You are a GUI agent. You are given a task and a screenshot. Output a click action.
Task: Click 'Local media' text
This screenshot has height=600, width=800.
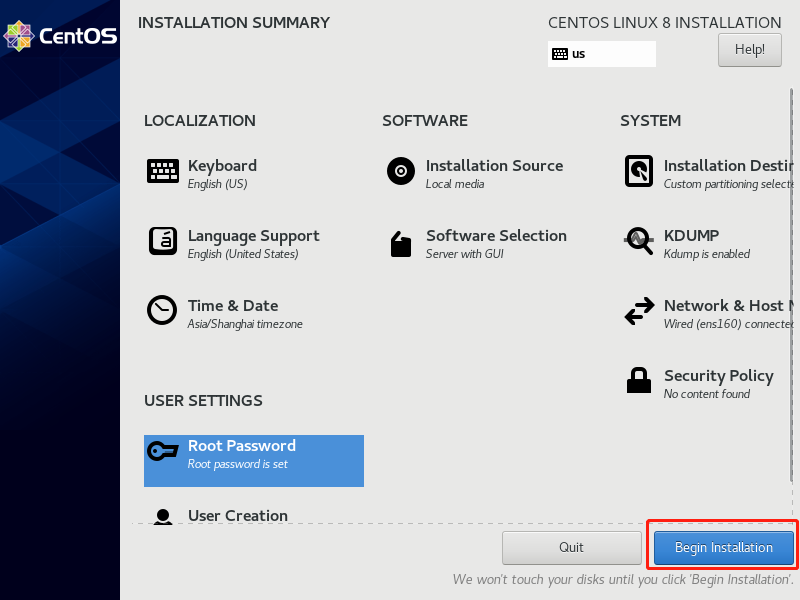click(455, 184)
